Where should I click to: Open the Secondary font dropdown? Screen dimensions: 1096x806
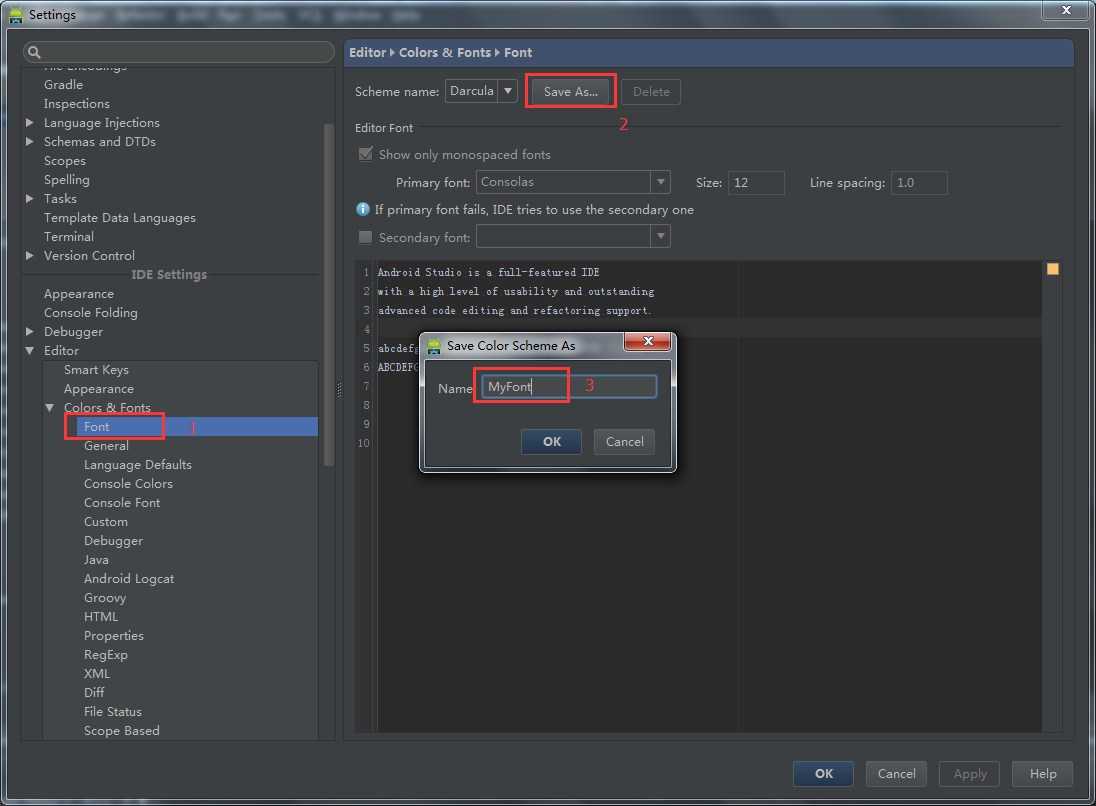[x=660, y=236]
